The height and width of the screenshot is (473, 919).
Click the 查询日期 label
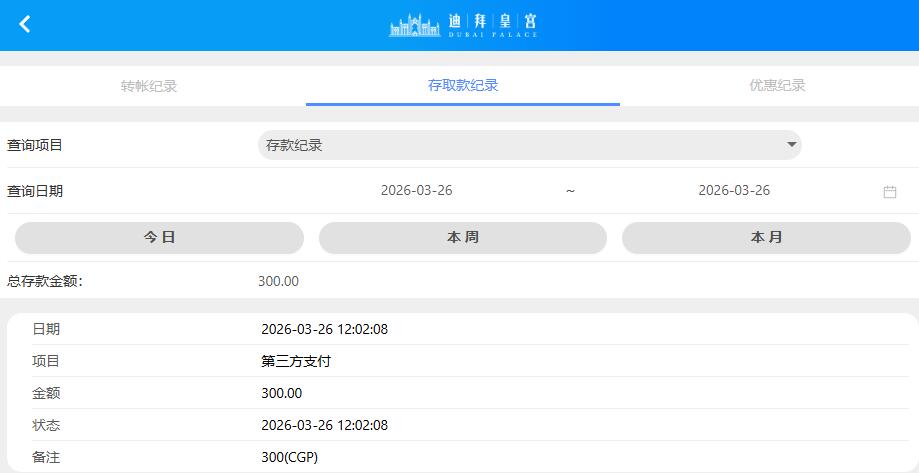(x=35, y=191)
